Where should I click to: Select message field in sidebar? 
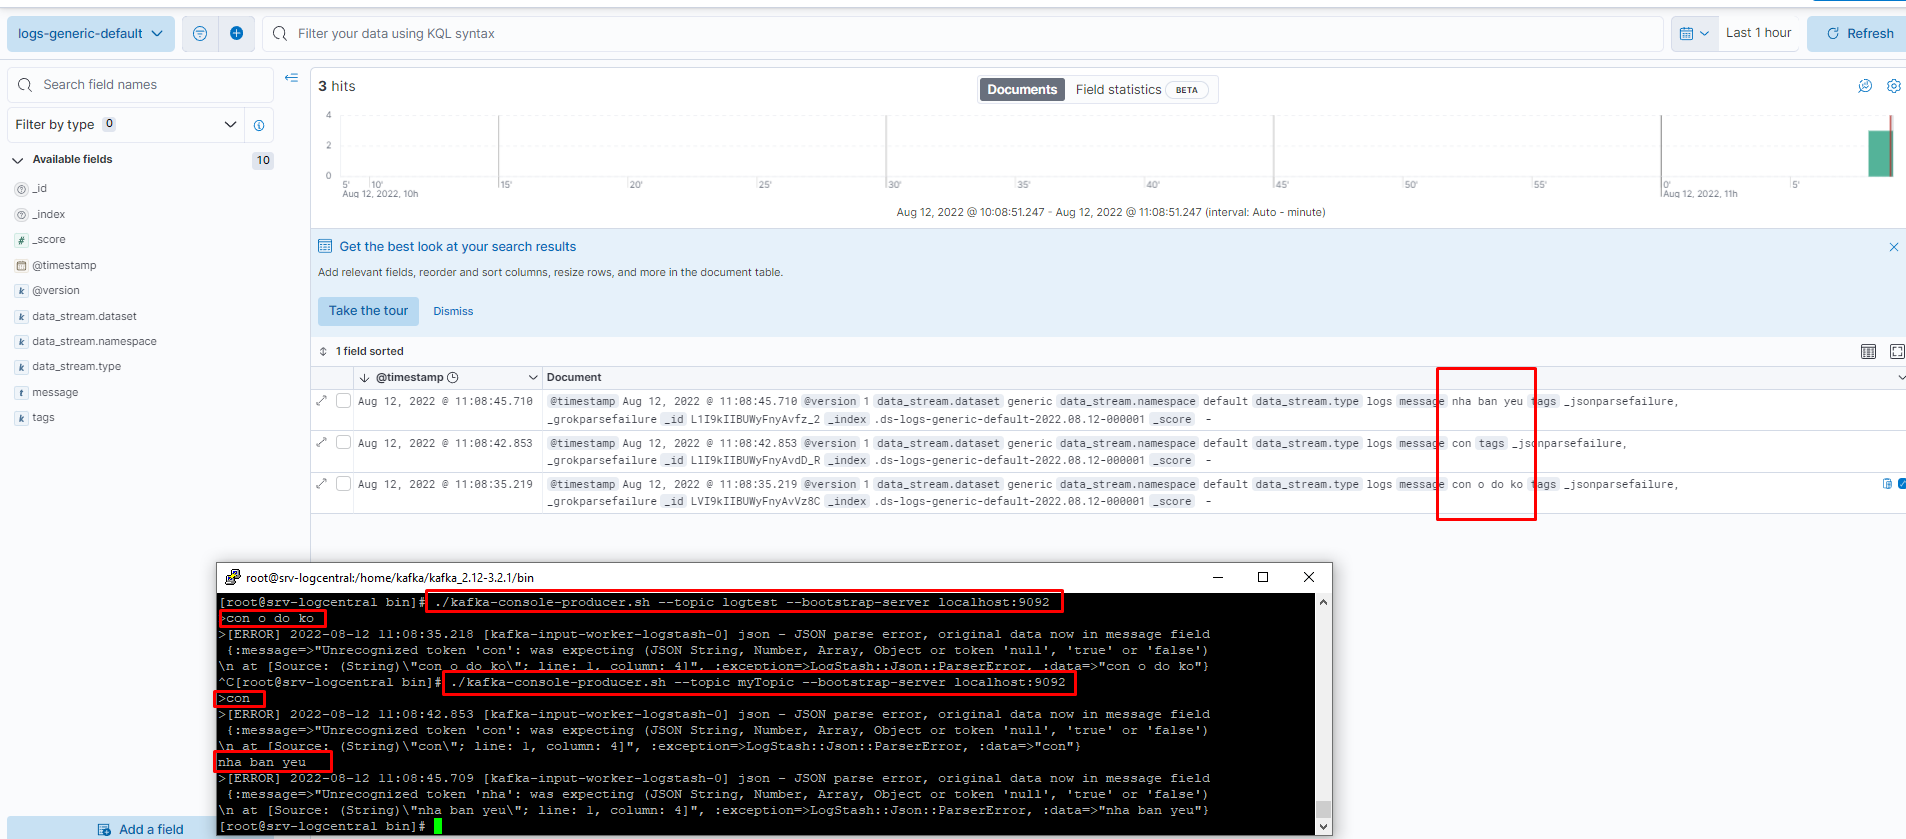(x=55, y=392)
